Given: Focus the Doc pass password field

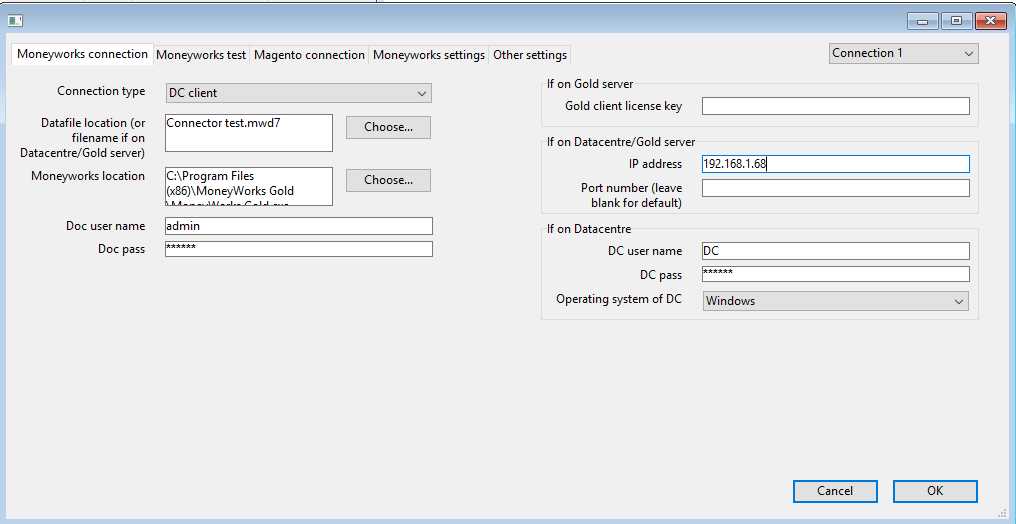Looking at the screenshot, I should click(299, 249).
